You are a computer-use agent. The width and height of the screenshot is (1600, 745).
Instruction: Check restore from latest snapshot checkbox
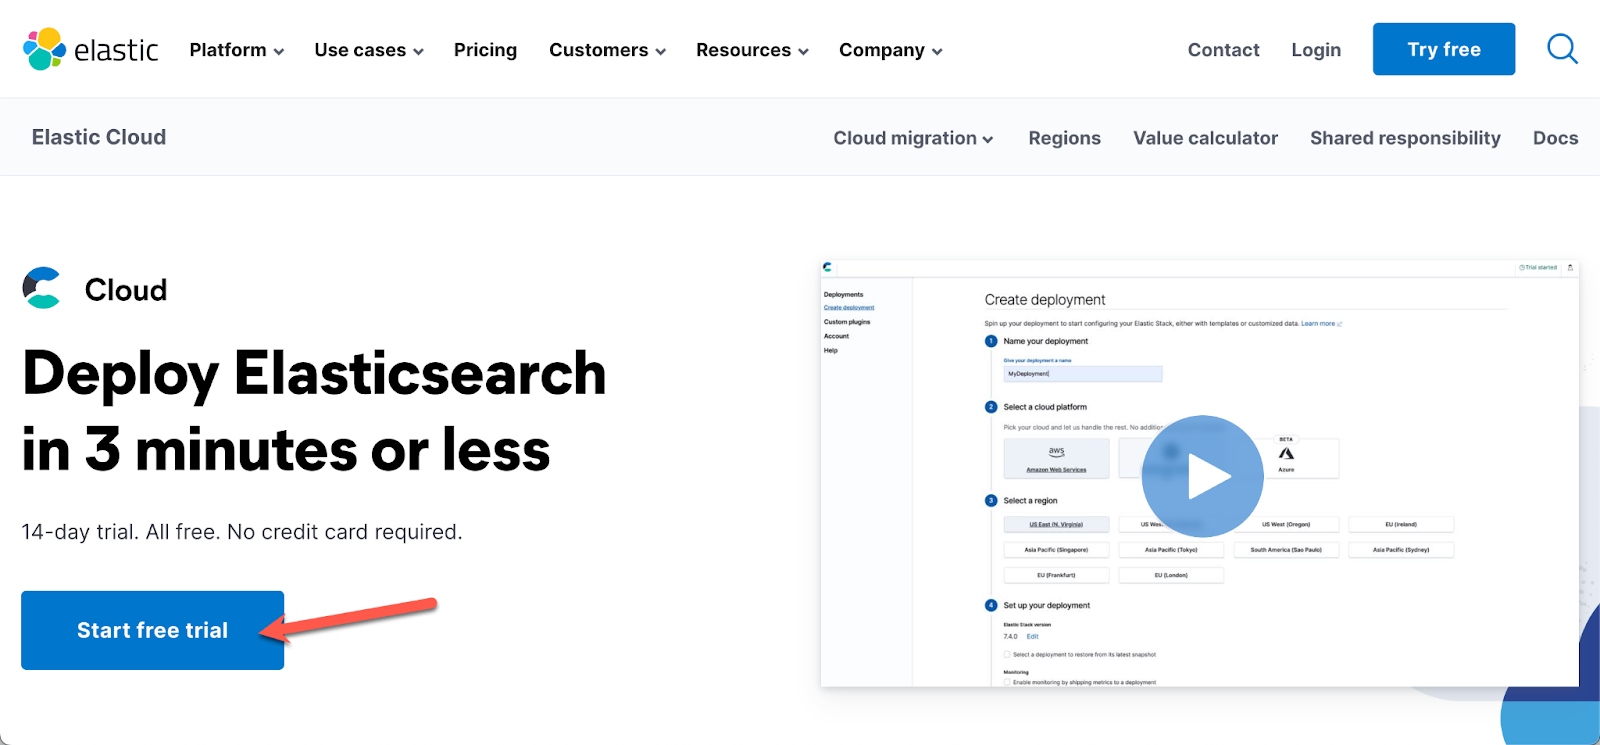coord(1007,655)
